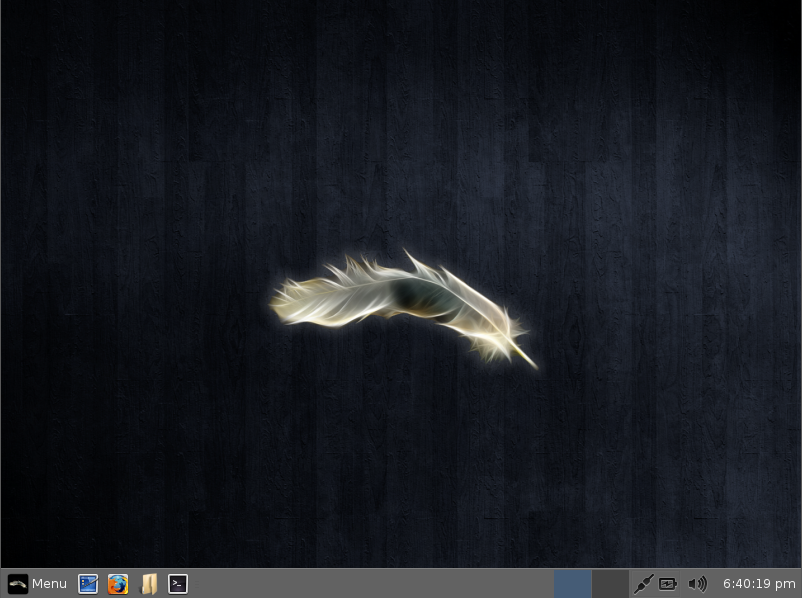Image resolution: width=802 pixels, height=598 pixels.
Task: Open the Menu button in the panel
Action: tap(37, 584)
